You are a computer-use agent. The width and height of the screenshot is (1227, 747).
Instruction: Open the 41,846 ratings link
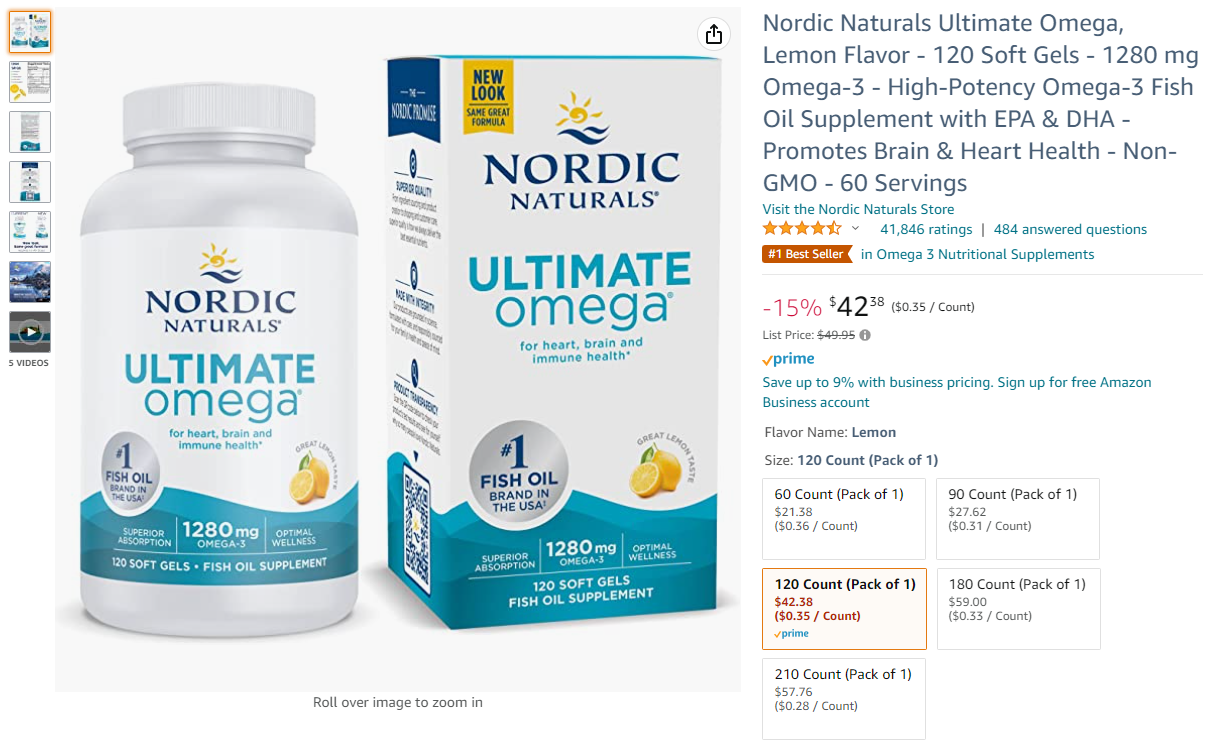pyautogui.click(x=926, y=229)
